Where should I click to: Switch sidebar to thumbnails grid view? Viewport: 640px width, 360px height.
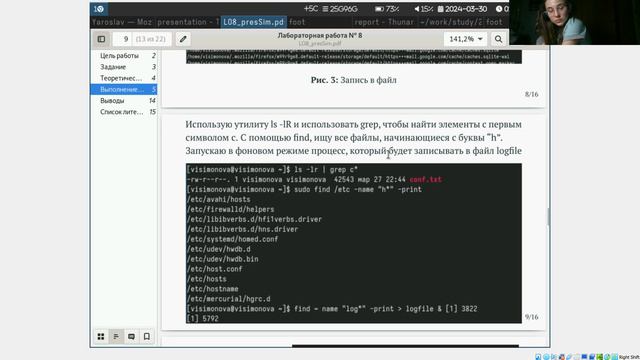[x=101, y=336]
